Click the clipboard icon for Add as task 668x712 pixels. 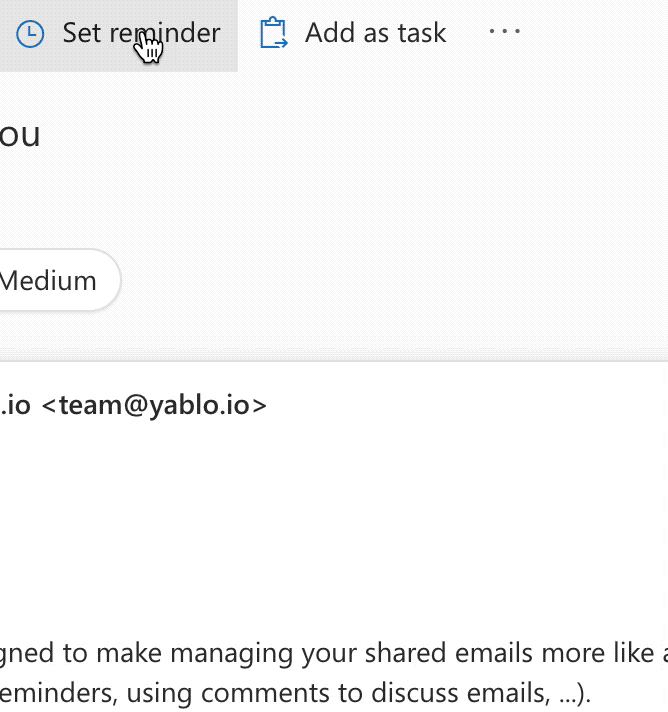273,34
